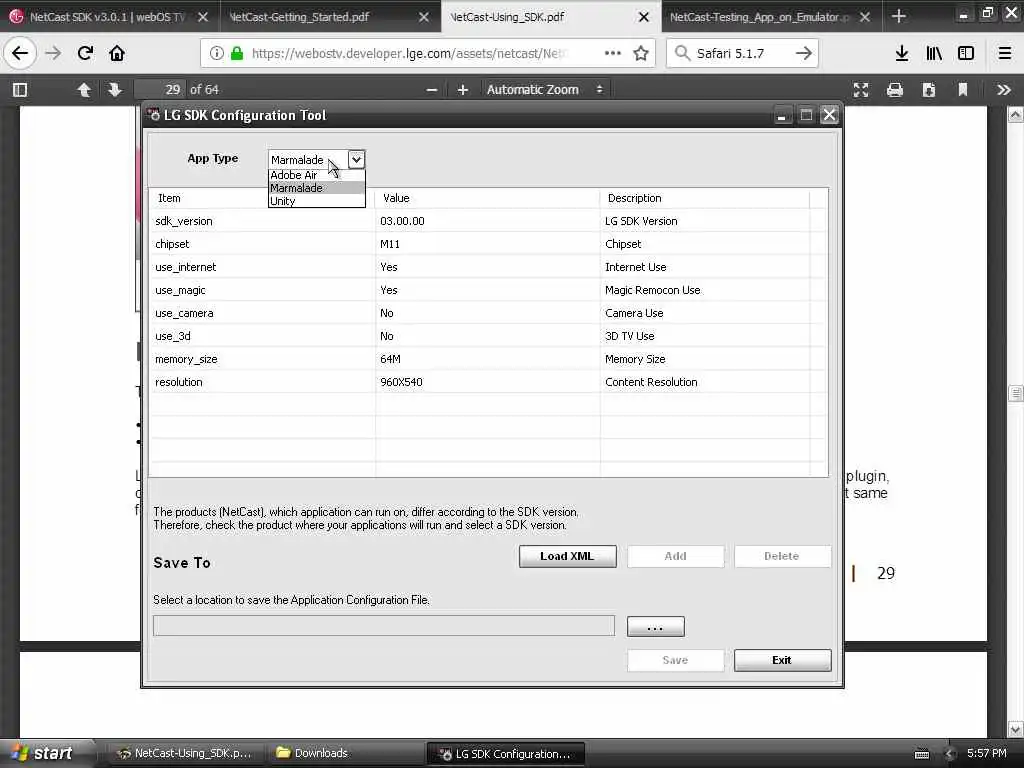The width and height of the screenshot is (1024, 768).
Task: Click the Load XML button
Action: (x=568, y=556)
